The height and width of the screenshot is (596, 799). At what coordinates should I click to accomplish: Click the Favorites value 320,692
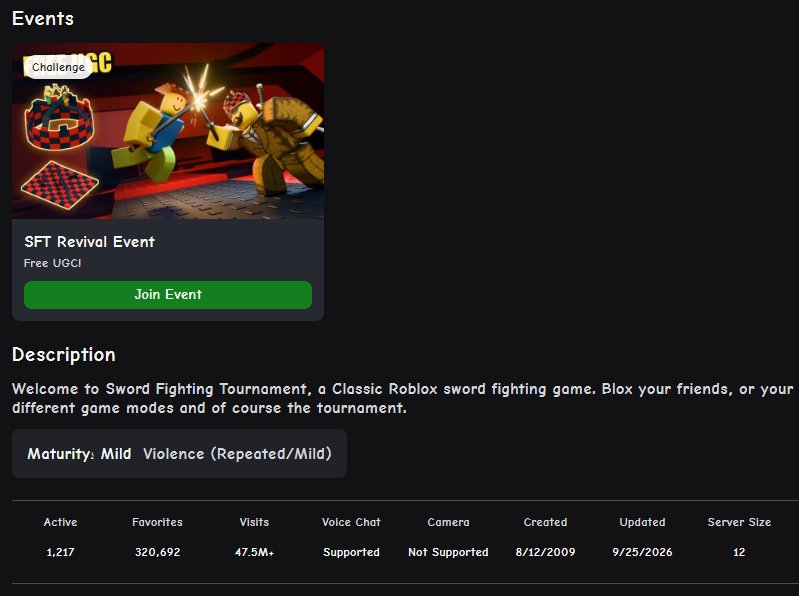tap(157, 552)
